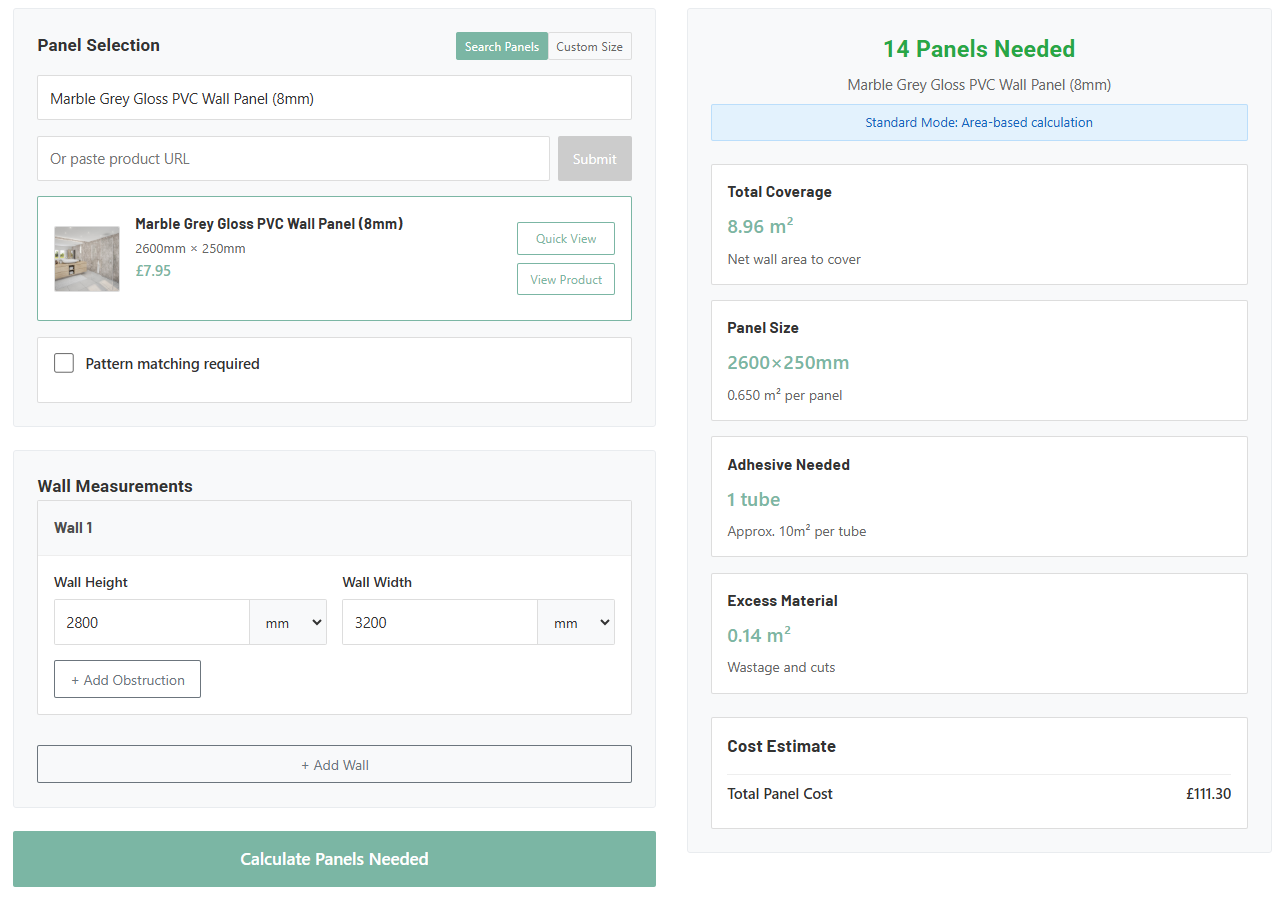The height and width of the screenshot is (911, 1285).
Task: Switch to the Custom Size tab
Action: click(x=589, y=47)
